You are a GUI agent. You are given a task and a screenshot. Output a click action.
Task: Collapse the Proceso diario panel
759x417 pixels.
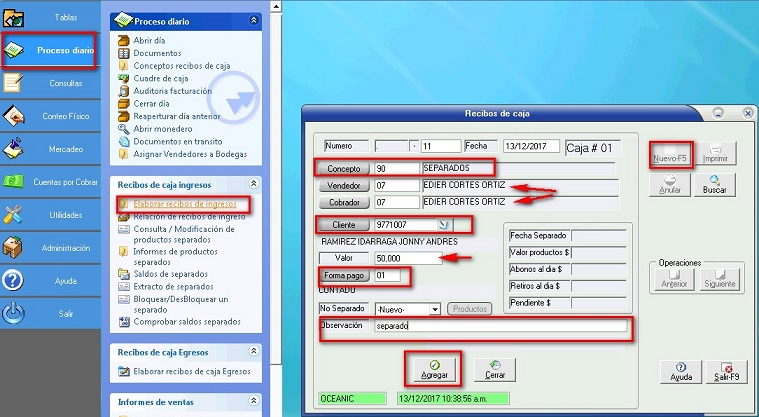click(x=253, y=20)
